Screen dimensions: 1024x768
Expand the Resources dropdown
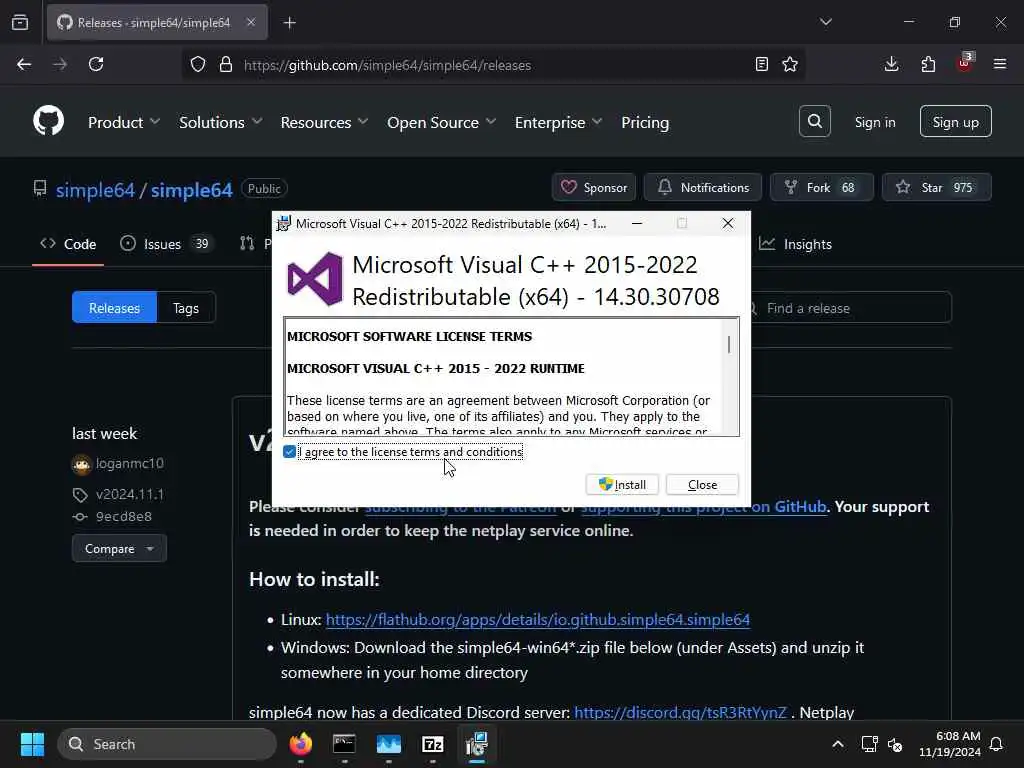(324, 122)
